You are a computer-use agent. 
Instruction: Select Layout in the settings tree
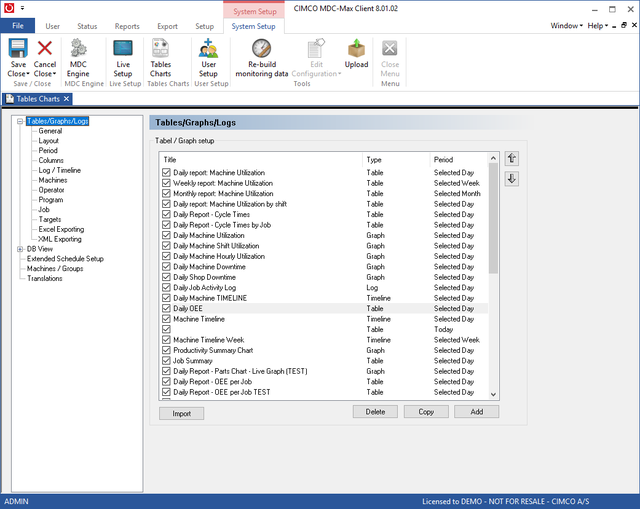[x=49, y=141]
